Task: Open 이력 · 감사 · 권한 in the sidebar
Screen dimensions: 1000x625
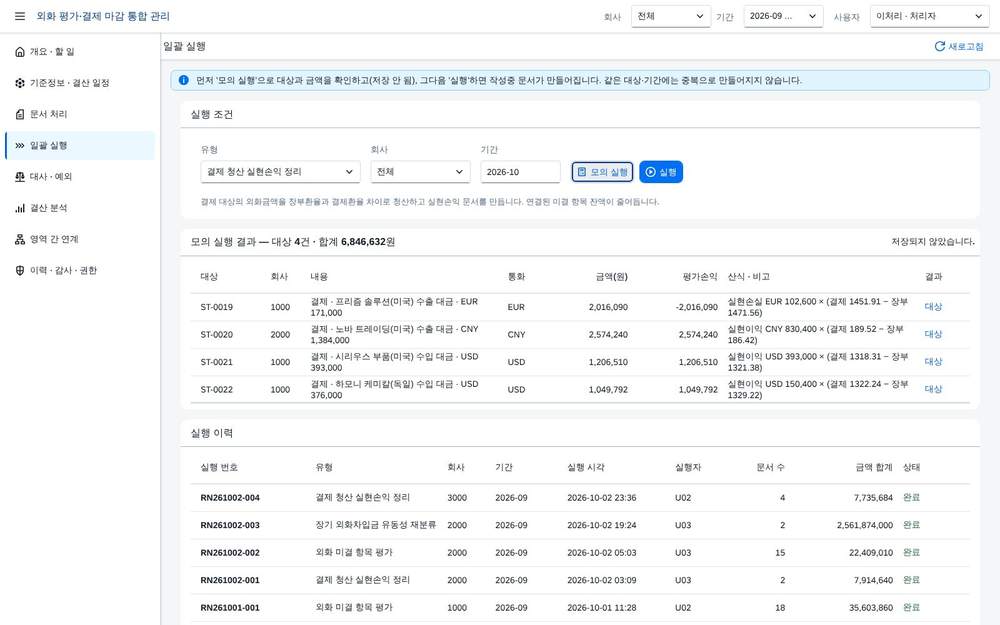Action: click(x=80, y=270)
